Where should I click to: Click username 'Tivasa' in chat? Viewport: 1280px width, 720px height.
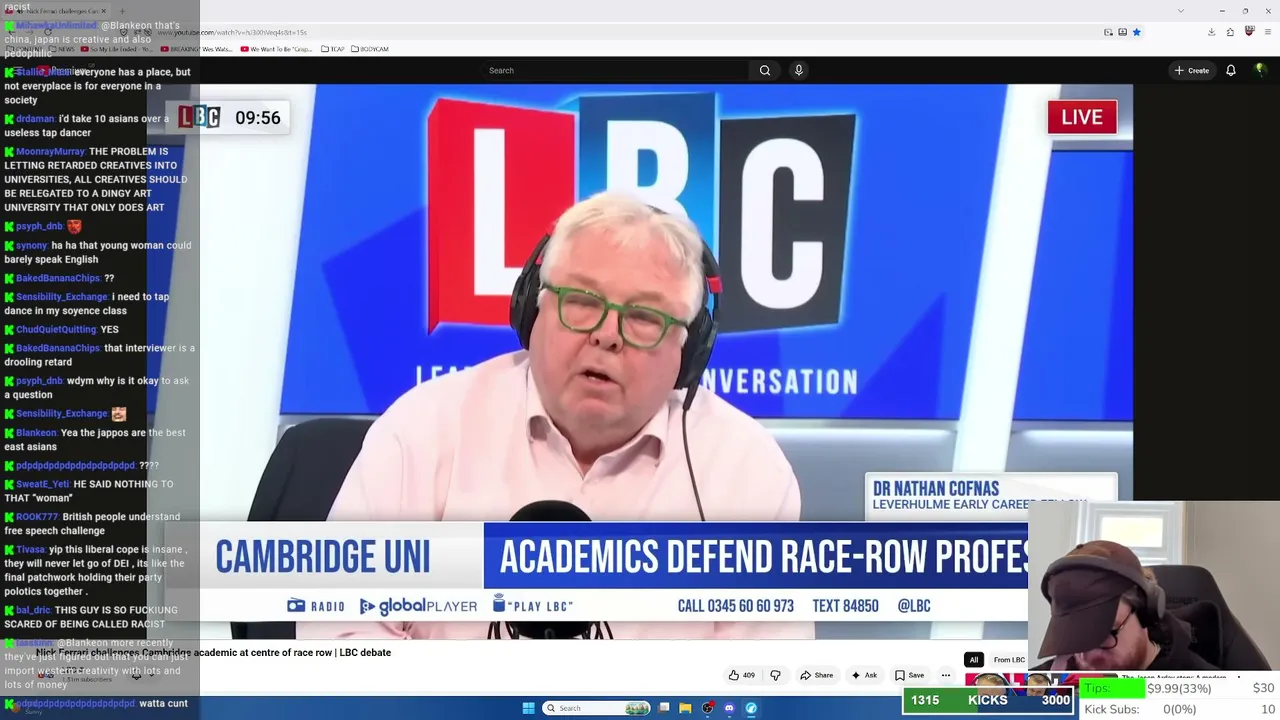tap(30, 550)
